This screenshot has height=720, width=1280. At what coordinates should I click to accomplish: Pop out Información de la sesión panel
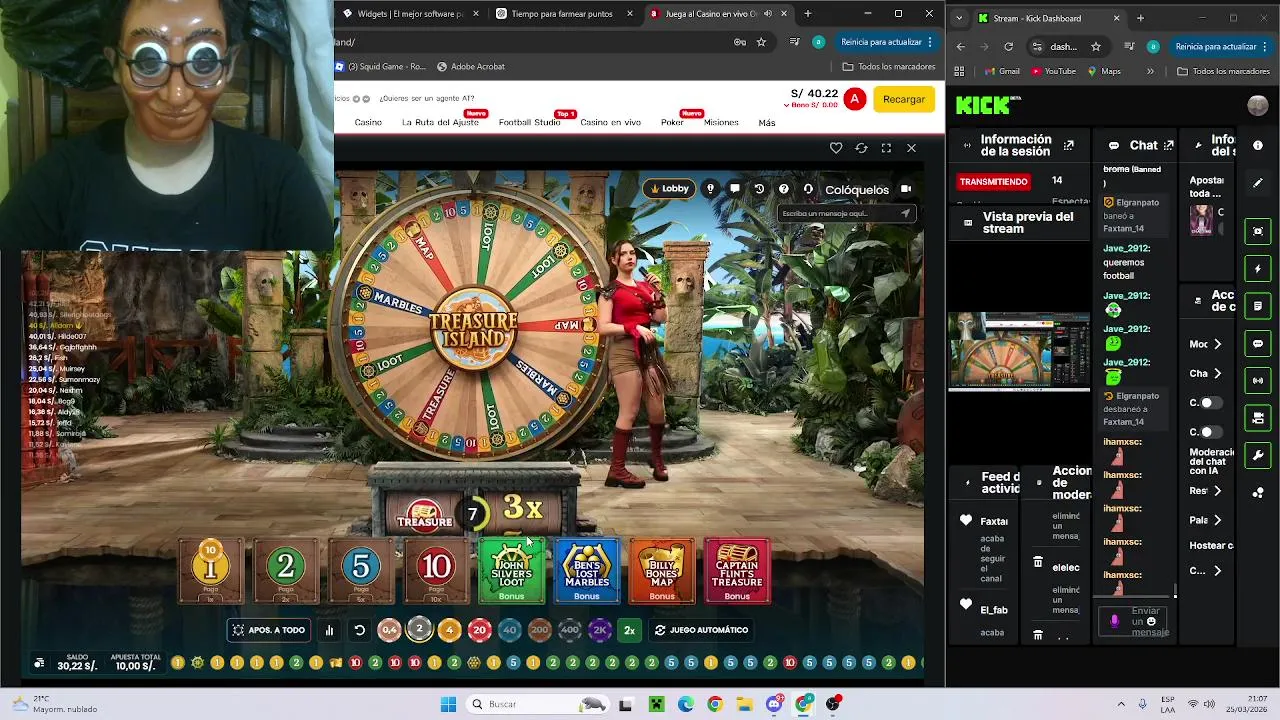1069,146
